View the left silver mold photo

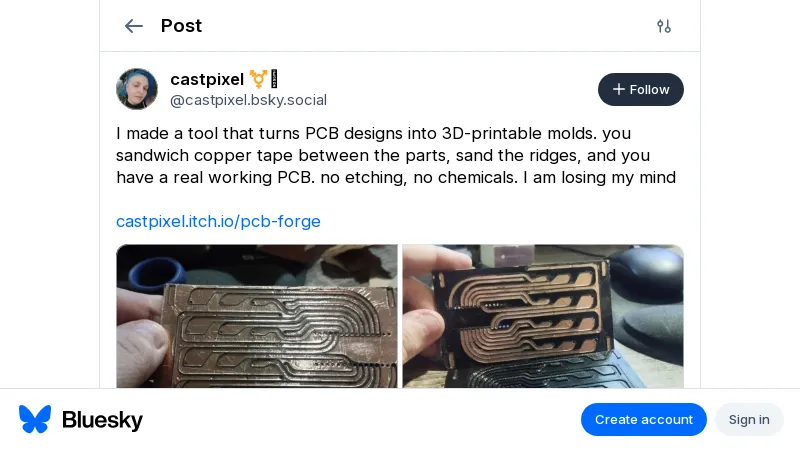point(257,316)
